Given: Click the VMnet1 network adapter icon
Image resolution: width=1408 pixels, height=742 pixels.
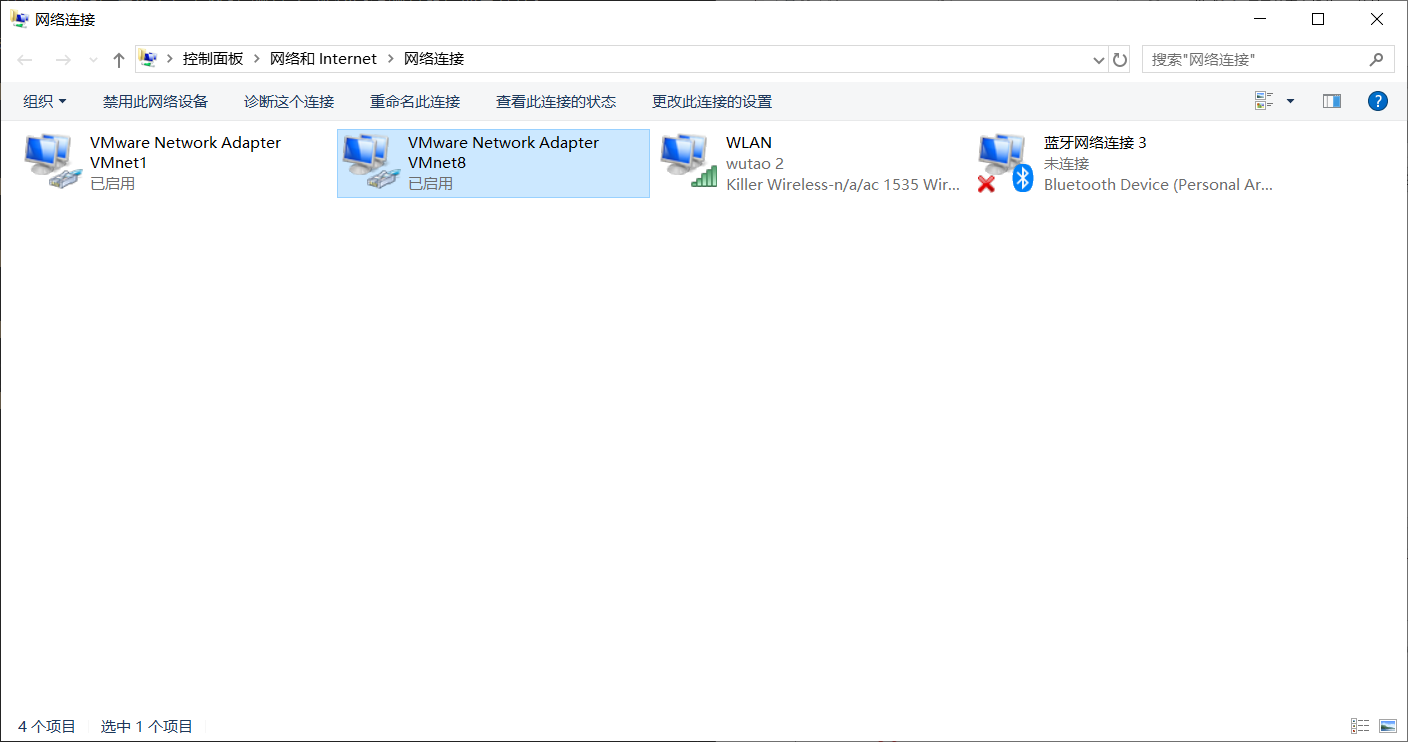Looking at the screenshot, I should pyautogui.click(x=50, y=162).
